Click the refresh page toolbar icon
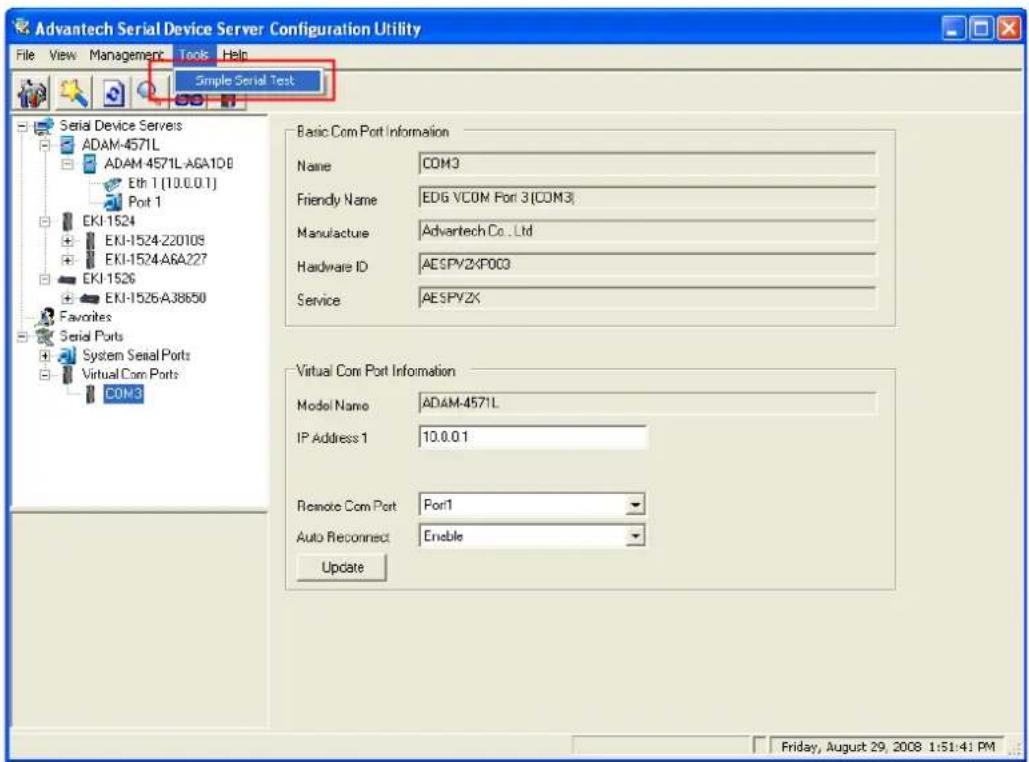The image size is (1029, 762). click(x=114, y=93)
